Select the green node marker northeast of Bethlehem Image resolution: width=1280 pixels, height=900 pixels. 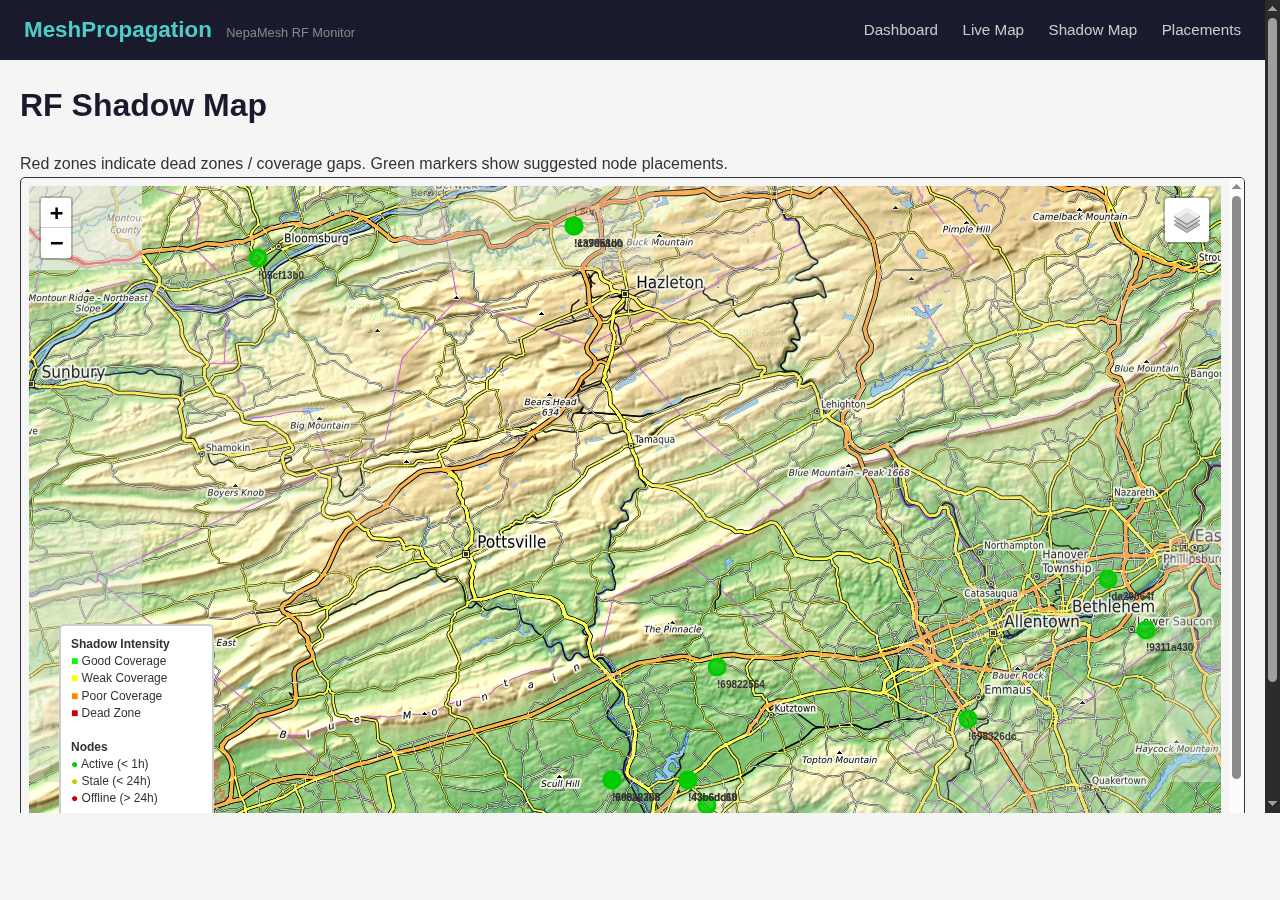(1108, 579)
